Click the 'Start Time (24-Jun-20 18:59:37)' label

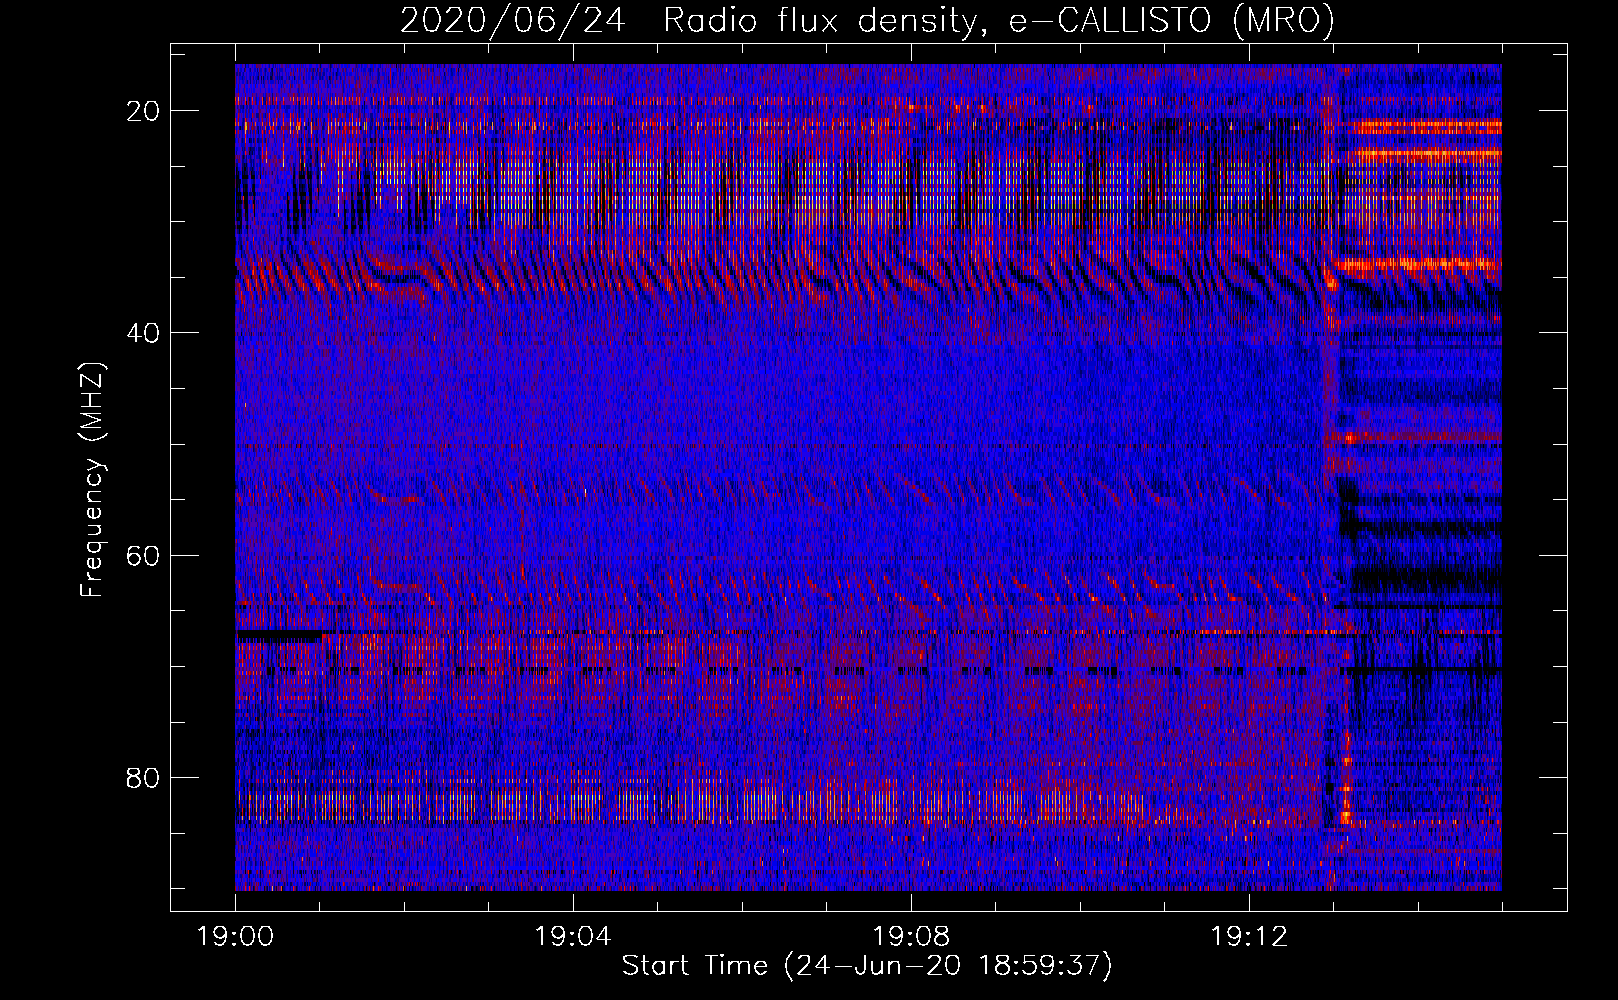[x=867, y=966]
